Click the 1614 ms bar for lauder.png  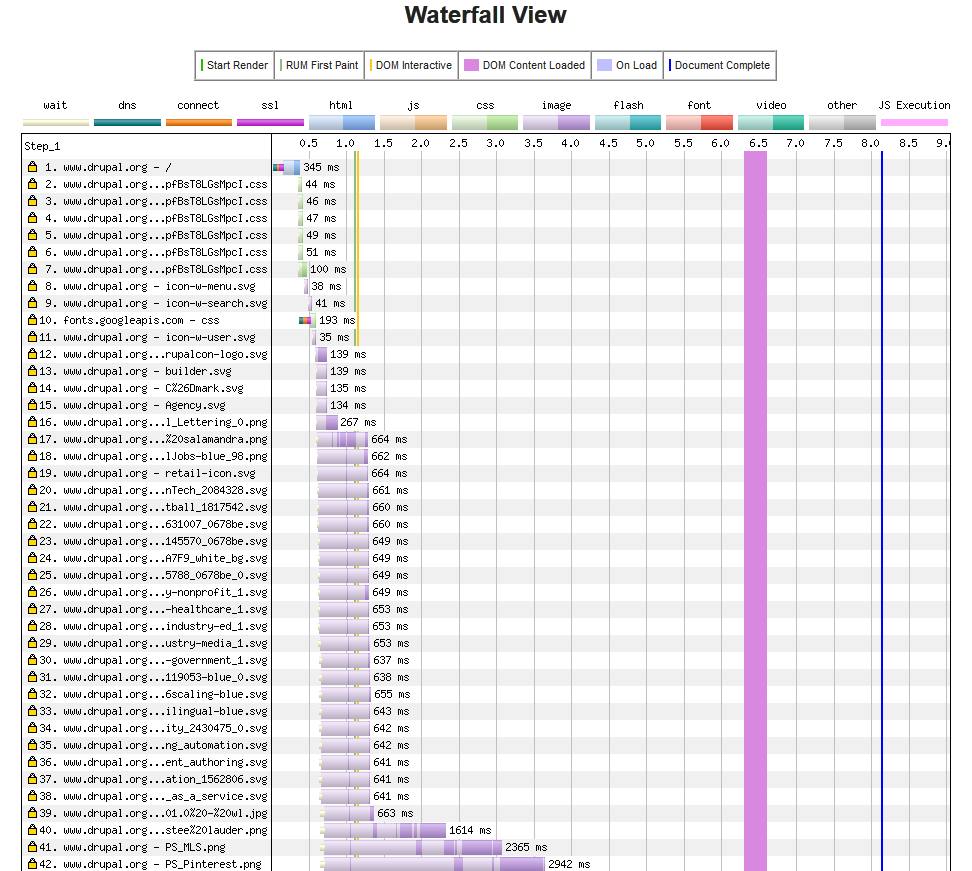(385, 831)
